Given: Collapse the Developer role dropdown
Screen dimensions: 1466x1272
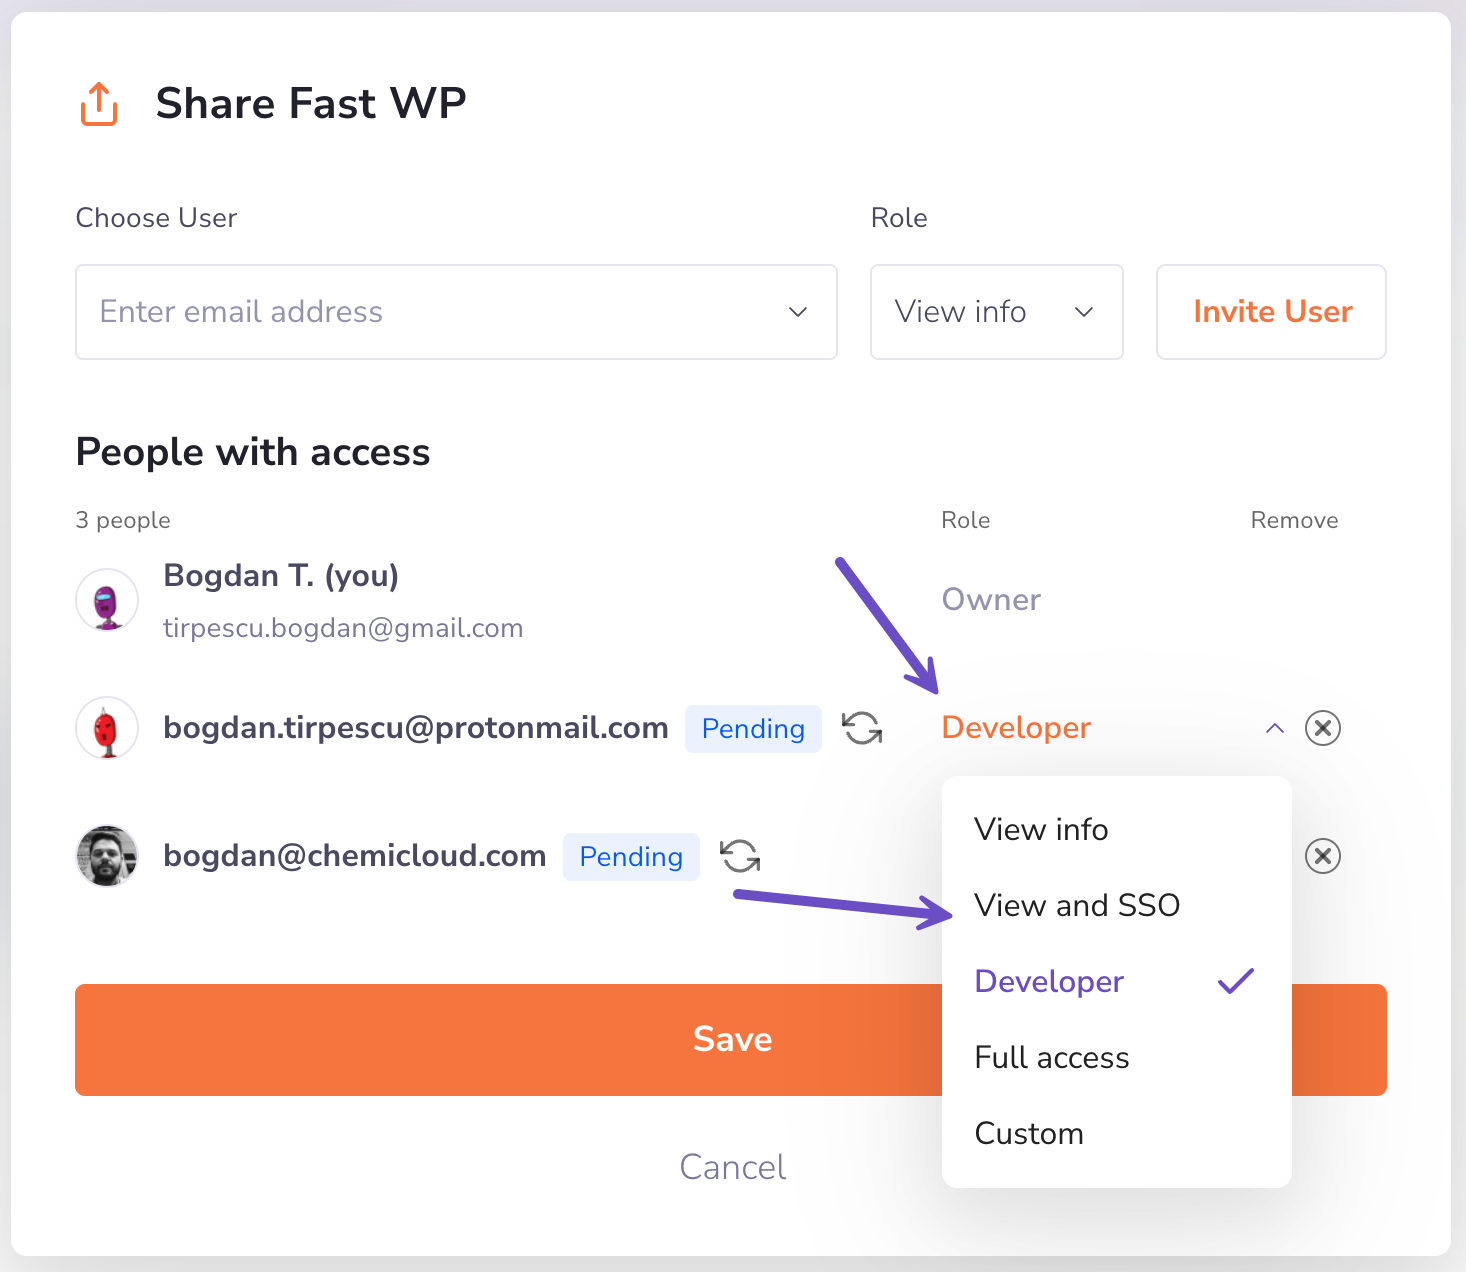Looking at the screenshot, I should pyautogui.click(x=1274, y=728).
